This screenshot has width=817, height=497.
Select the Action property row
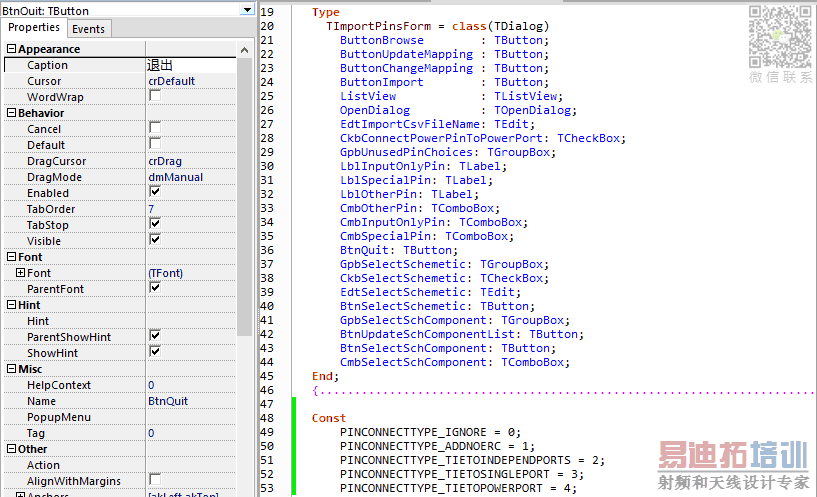coord(119,465)
